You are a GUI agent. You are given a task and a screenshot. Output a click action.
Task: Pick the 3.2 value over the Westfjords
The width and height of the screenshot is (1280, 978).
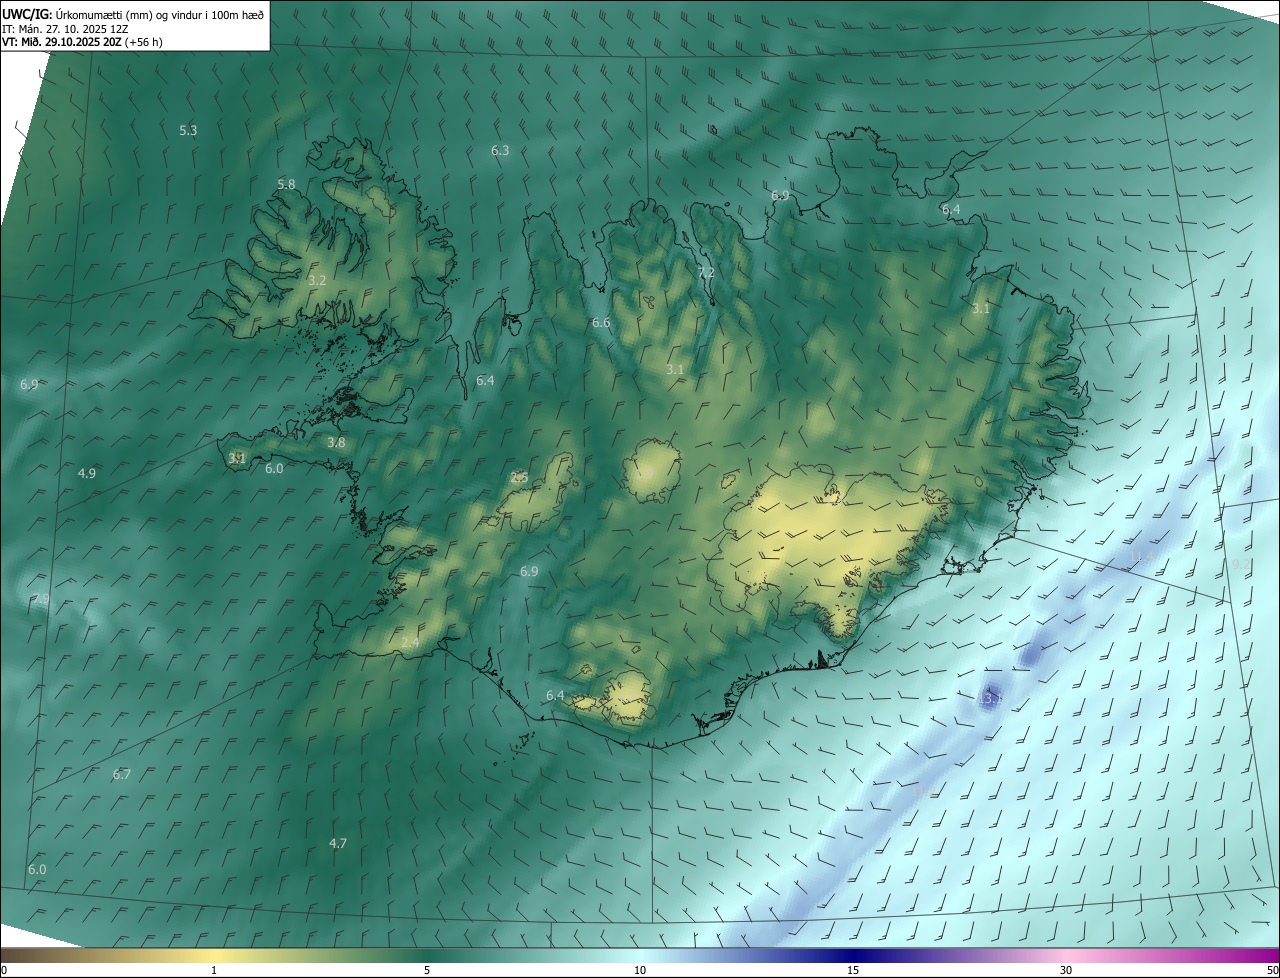(317, 280)
